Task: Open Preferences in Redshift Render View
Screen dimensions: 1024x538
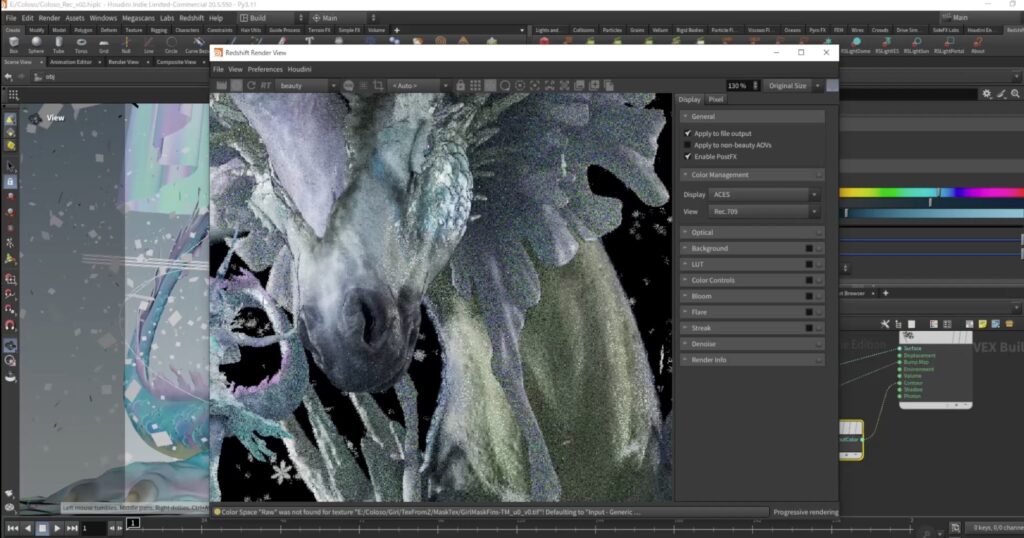Action: point(265,69)
